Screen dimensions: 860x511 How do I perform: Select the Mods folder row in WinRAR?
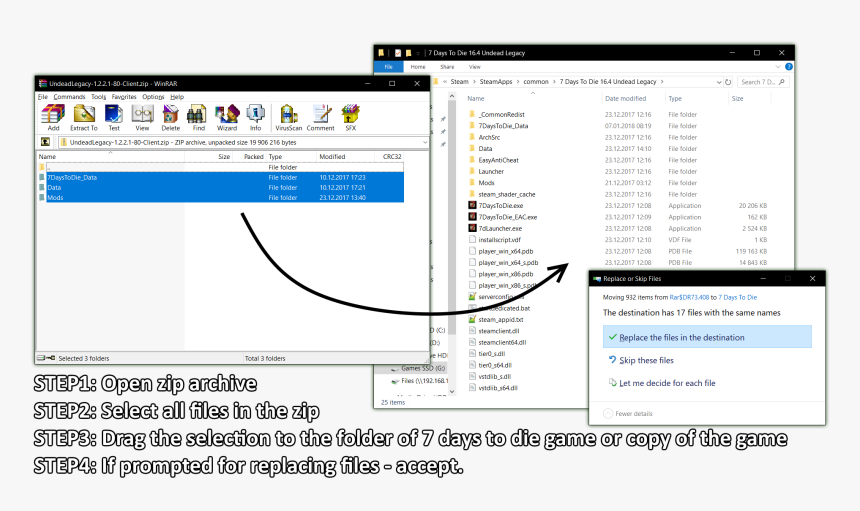(221, 197)
